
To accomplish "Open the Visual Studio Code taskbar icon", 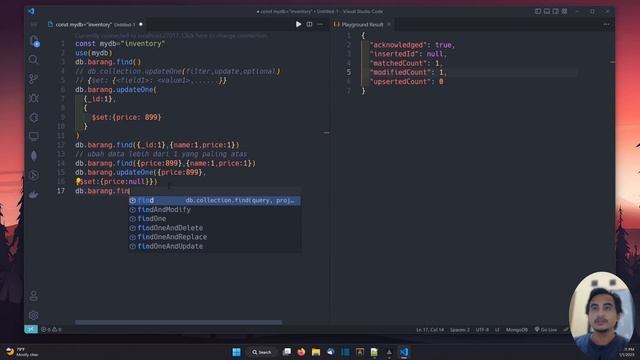I will click(x=404, y=352).
